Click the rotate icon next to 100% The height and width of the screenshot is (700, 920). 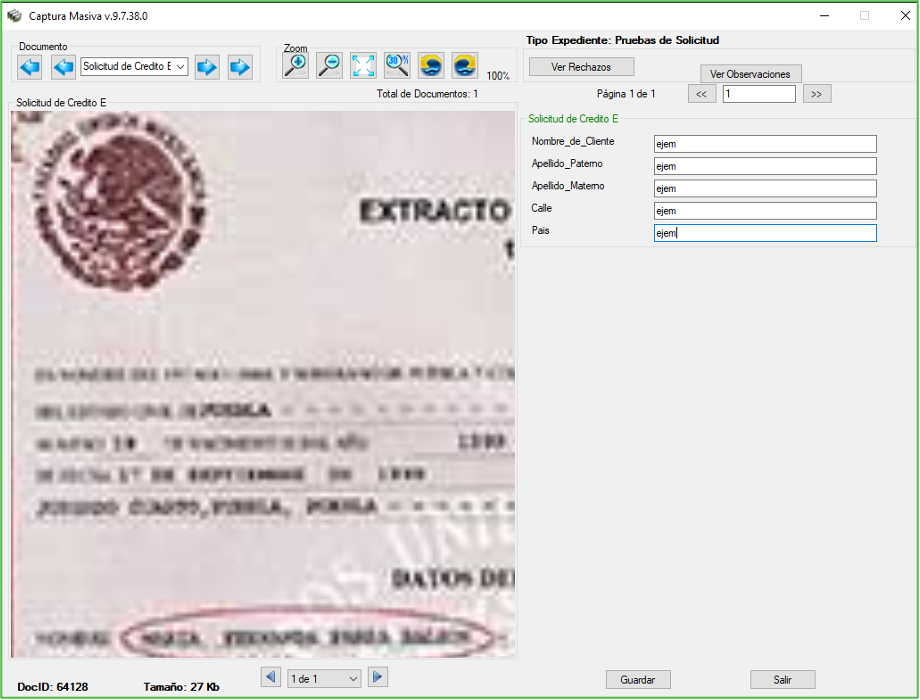[x=464, y=66]
